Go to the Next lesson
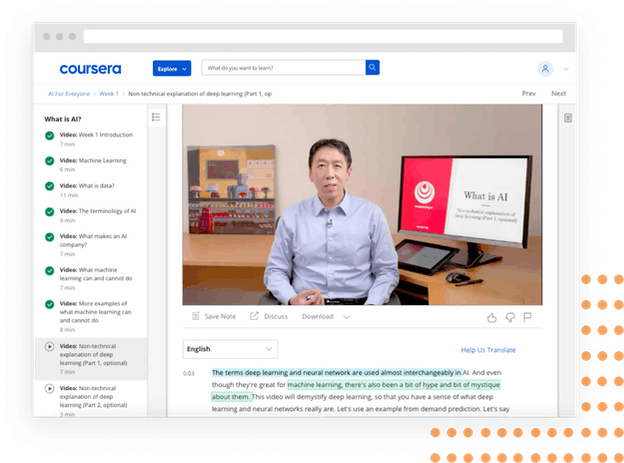This screenshot has height=463, width=624. tap(558, 94)
